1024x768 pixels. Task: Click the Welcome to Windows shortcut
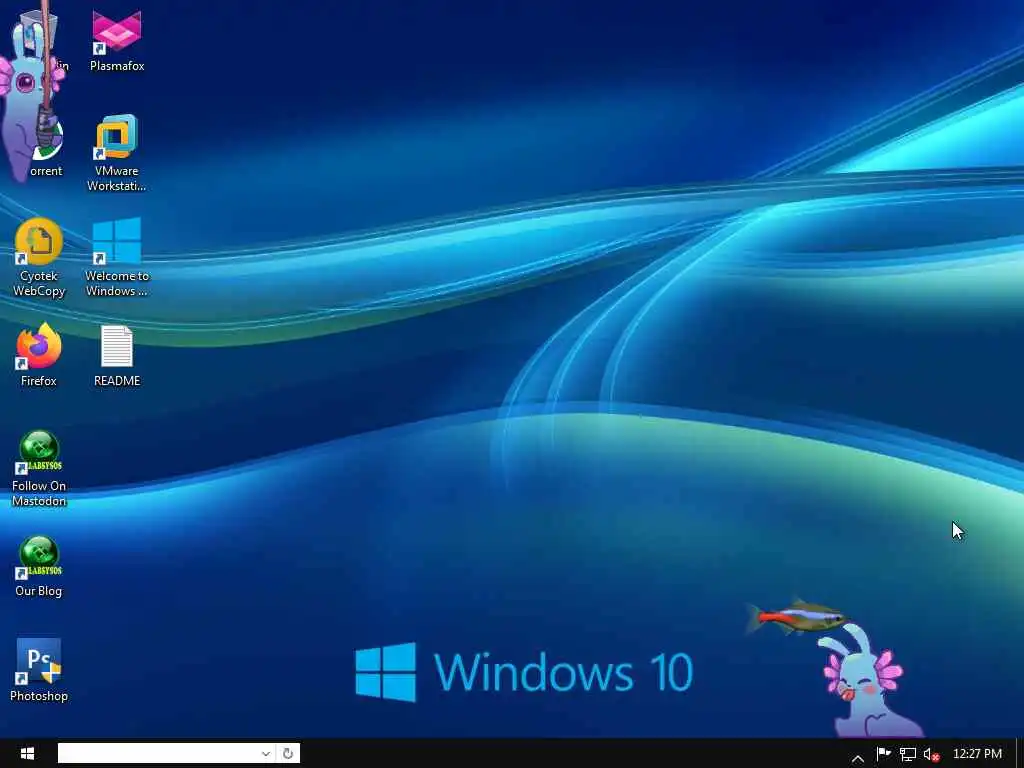pos(117,258)
